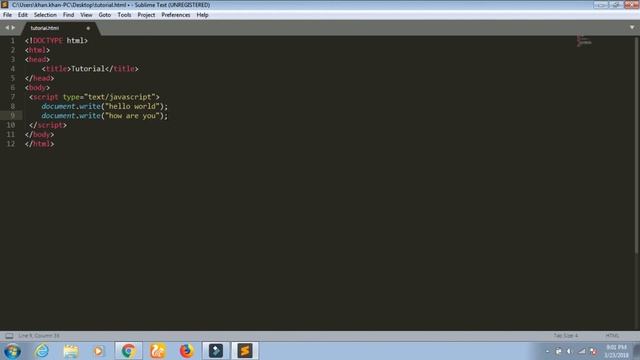
Task: Click the closing html tag line
Action: 39,144
